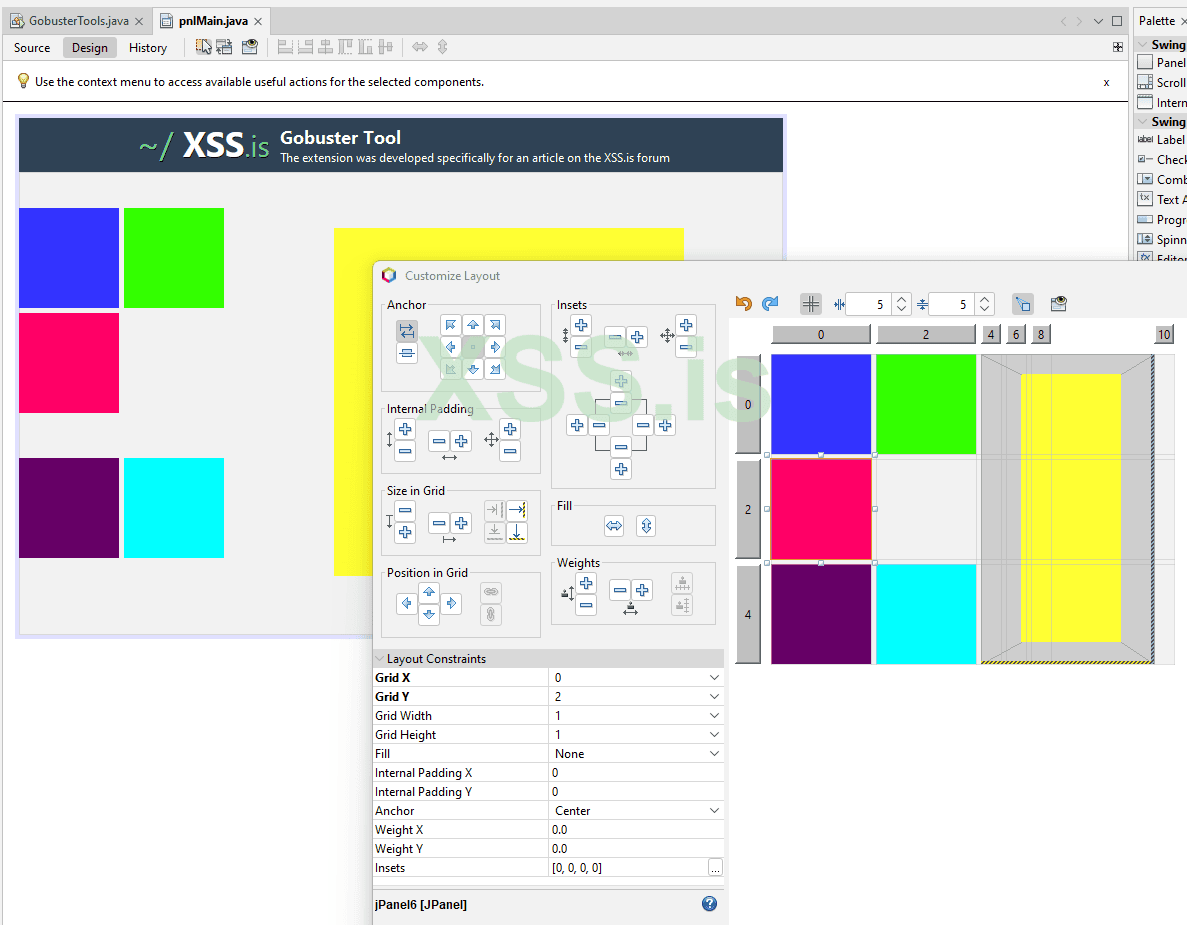
Task: Click the Redo arrow in Customize Layout
Action: [x=770, y=304]
